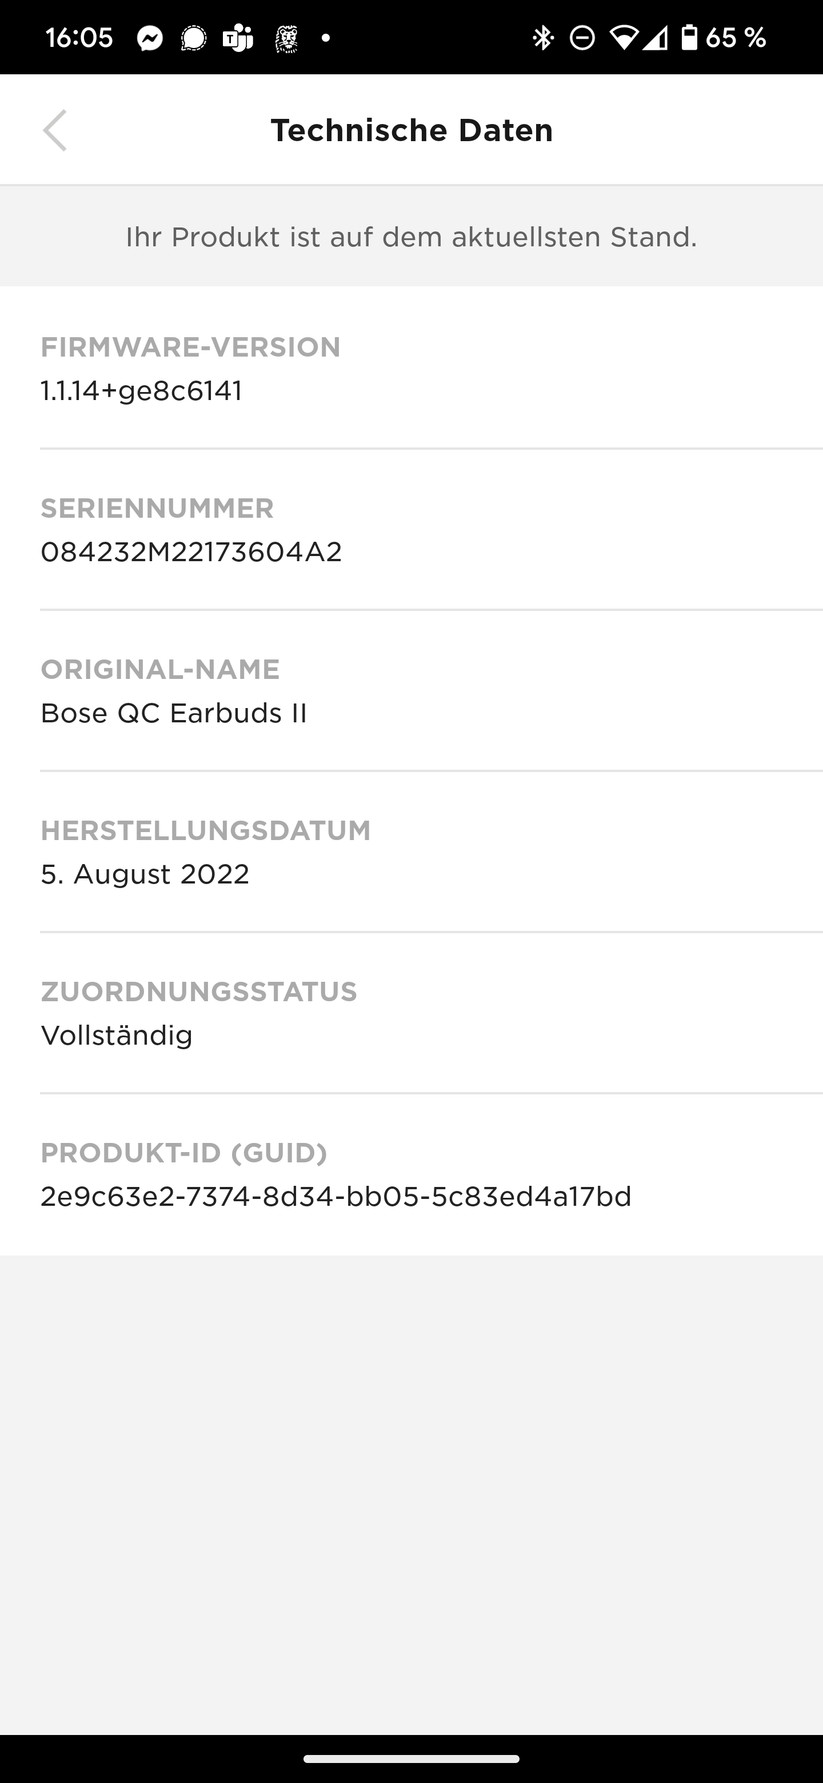Screen dimensions: 823x1783
Task: Tap the Bluetooth status icon
Action: [x=543, y=39]
